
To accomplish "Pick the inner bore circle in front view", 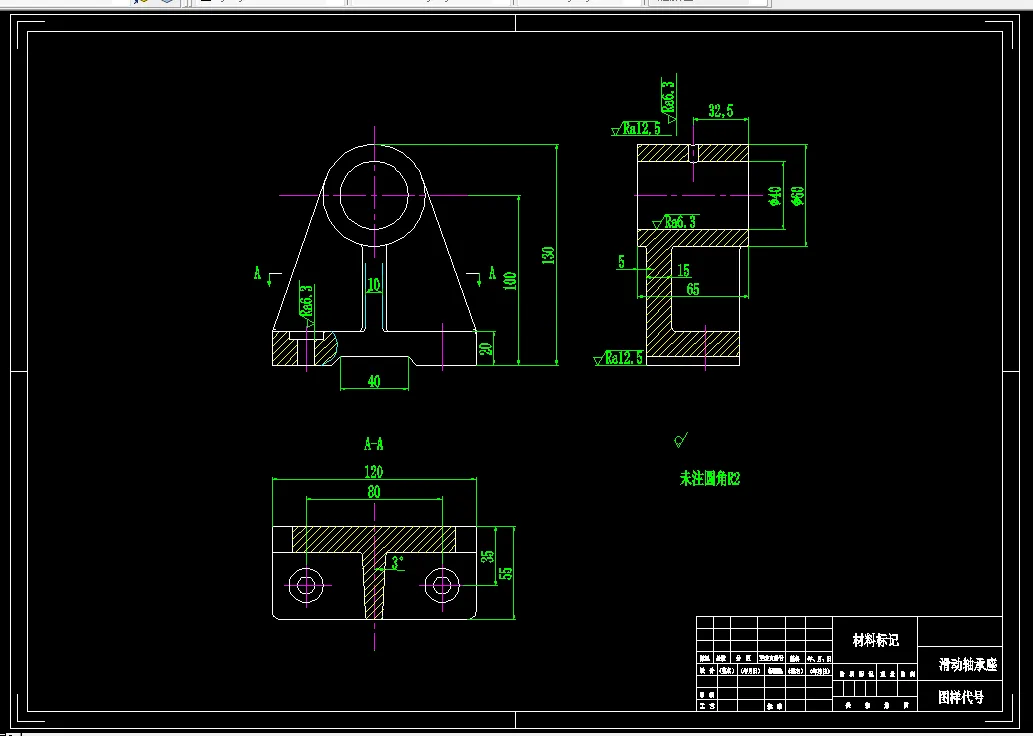I will [374, 195].
